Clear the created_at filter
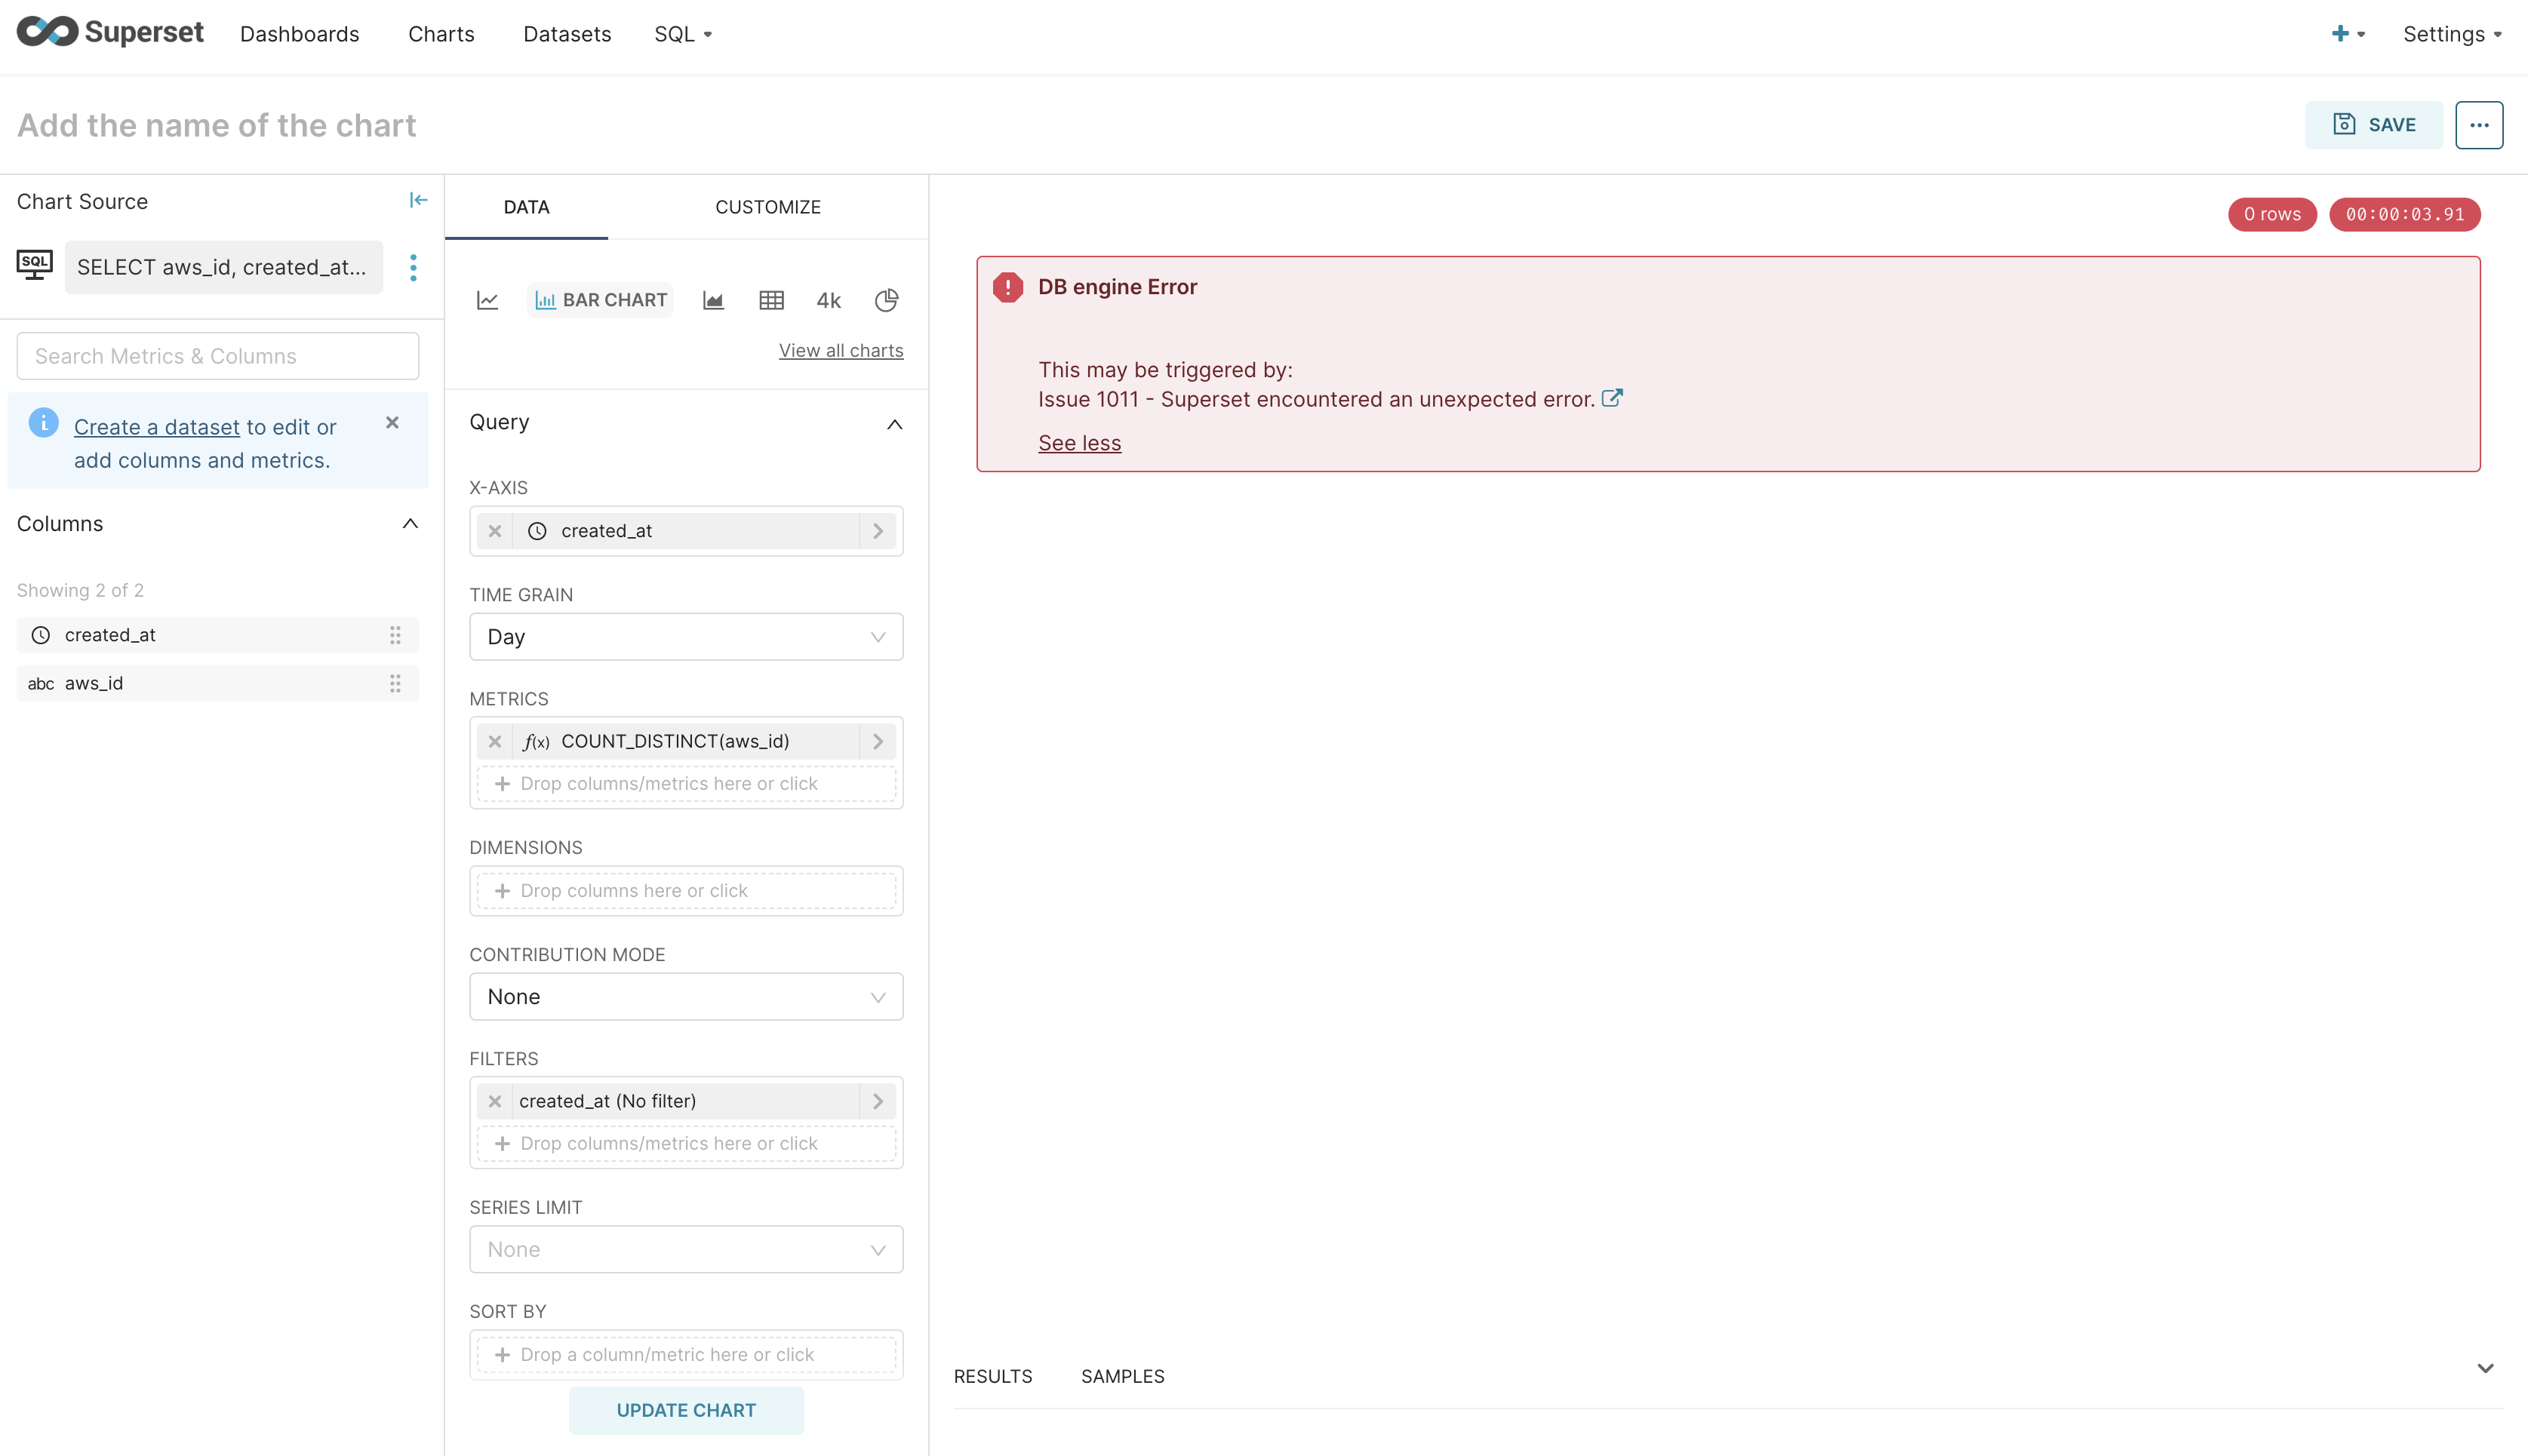 (x=495, y=1101)
